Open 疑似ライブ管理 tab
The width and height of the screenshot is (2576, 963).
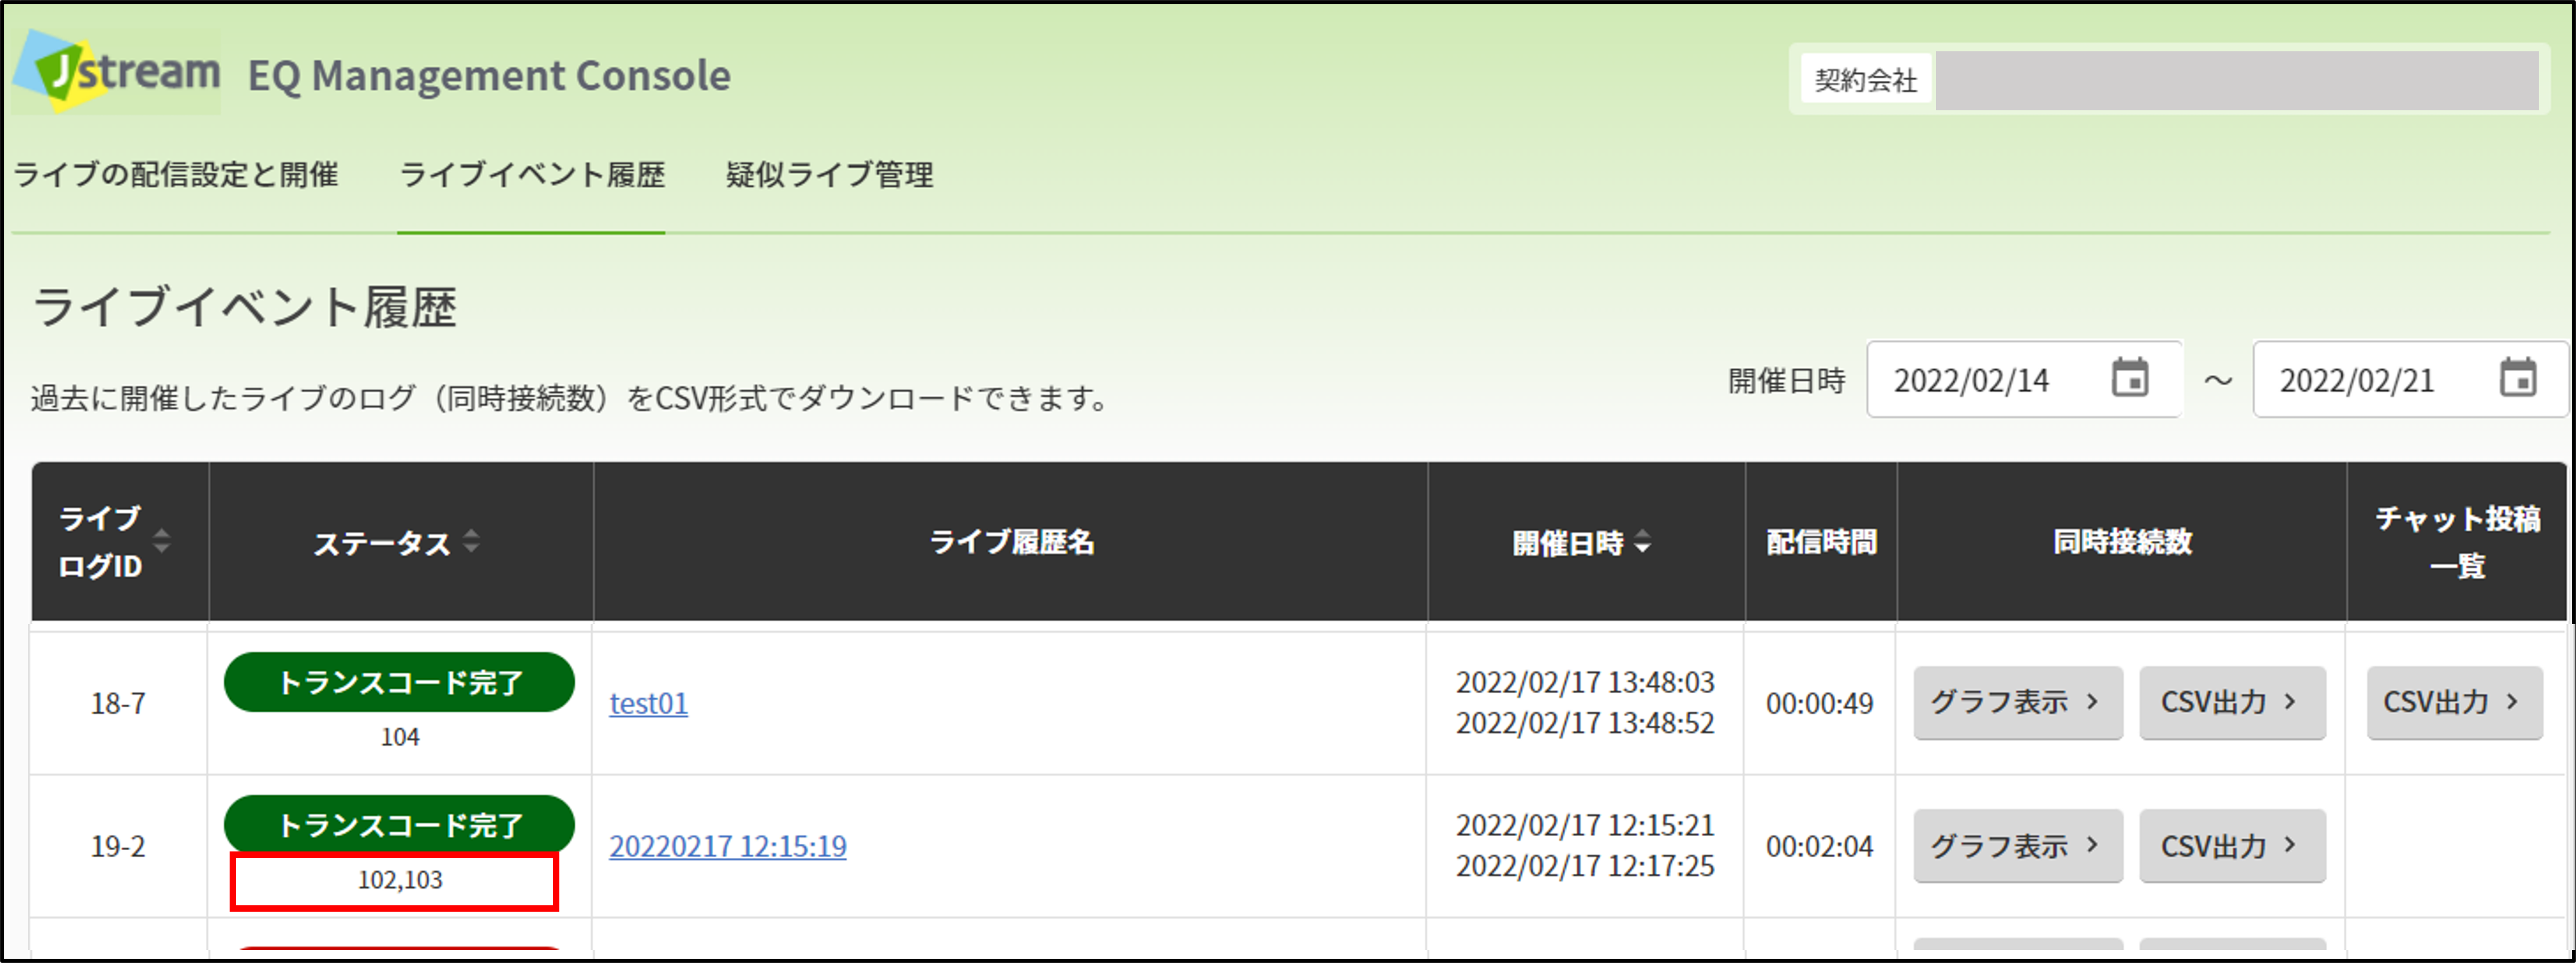[829, 174]
